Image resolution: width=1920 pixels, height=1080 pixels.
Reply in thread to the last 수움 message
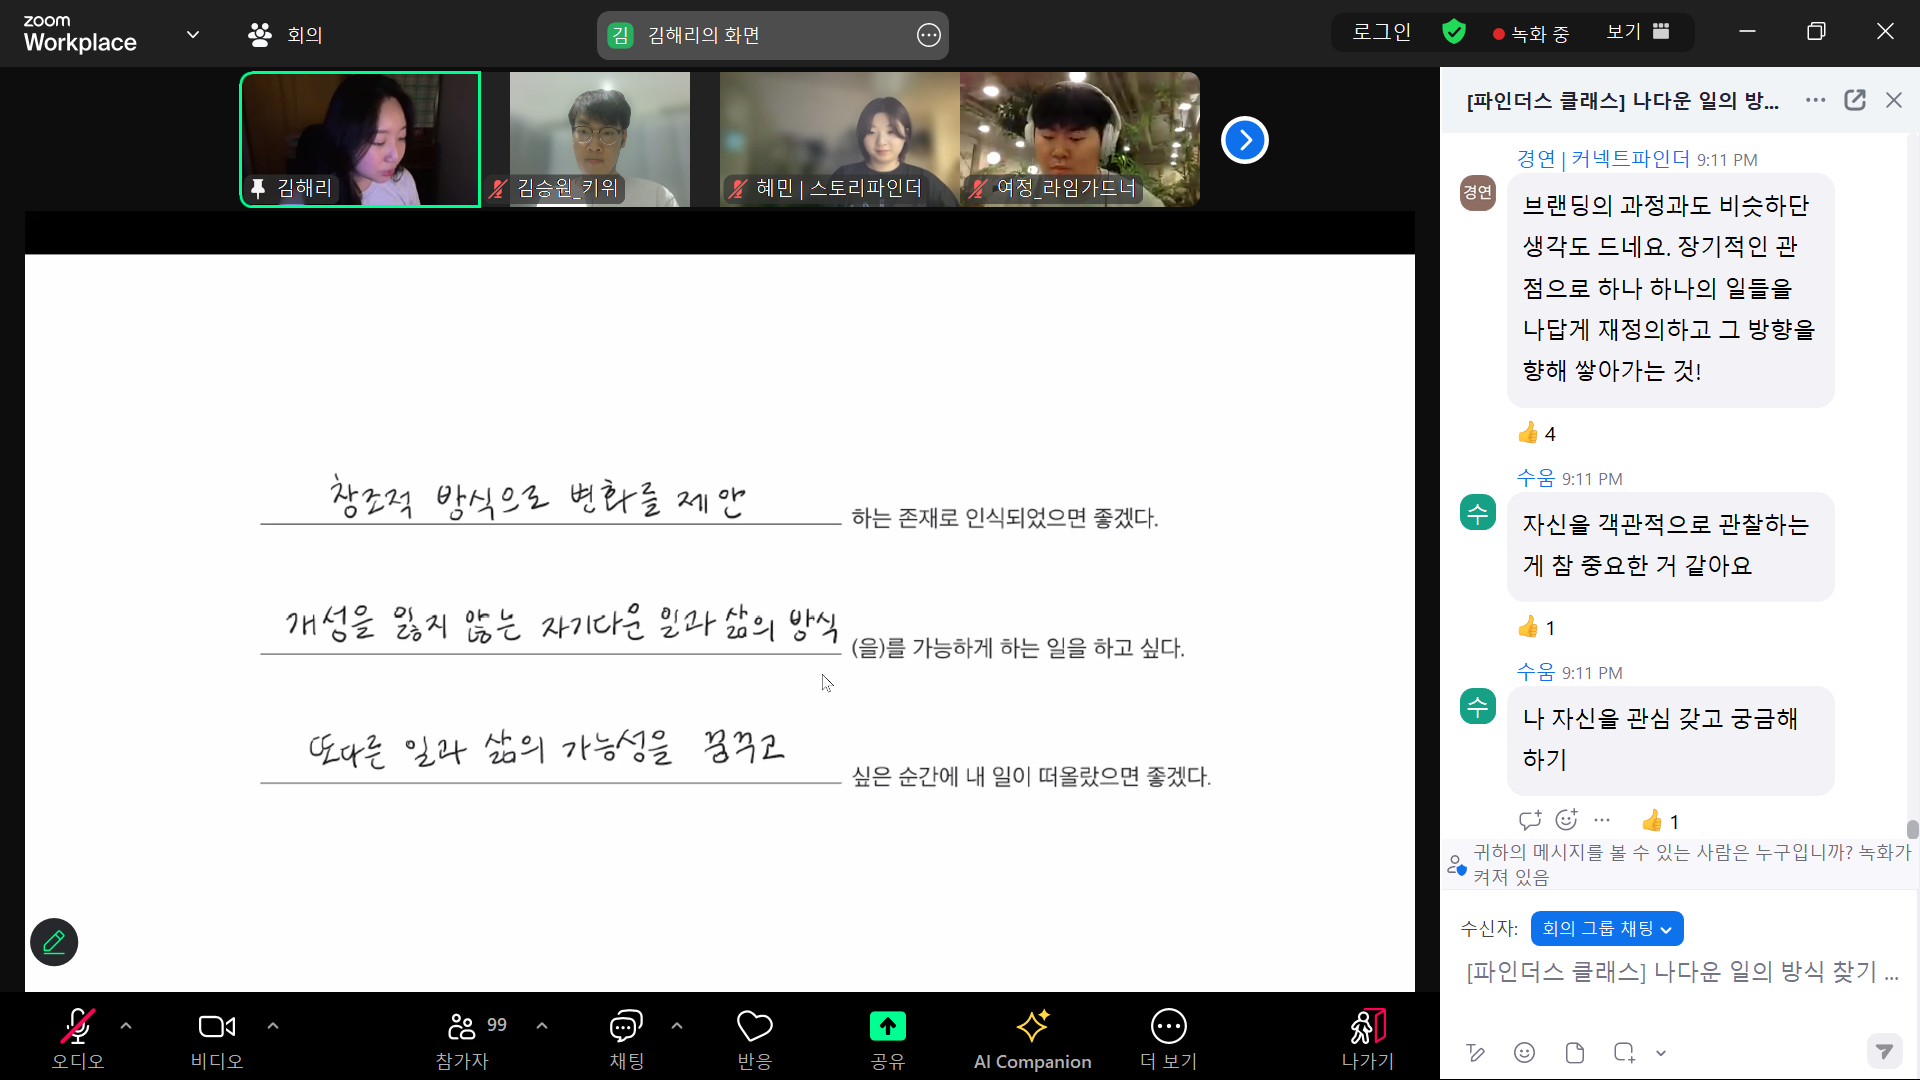click(x=1530, y=820)
